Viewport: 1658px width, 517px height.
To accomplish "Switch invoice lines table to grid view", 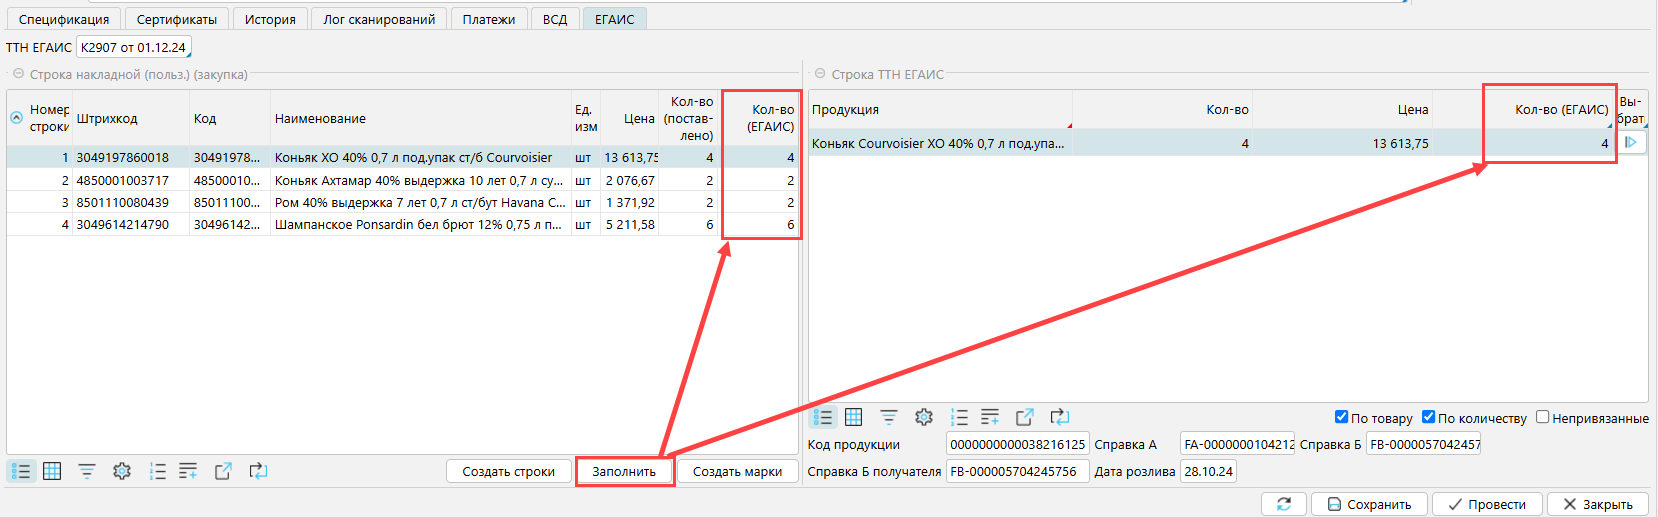I will (52, 471).
